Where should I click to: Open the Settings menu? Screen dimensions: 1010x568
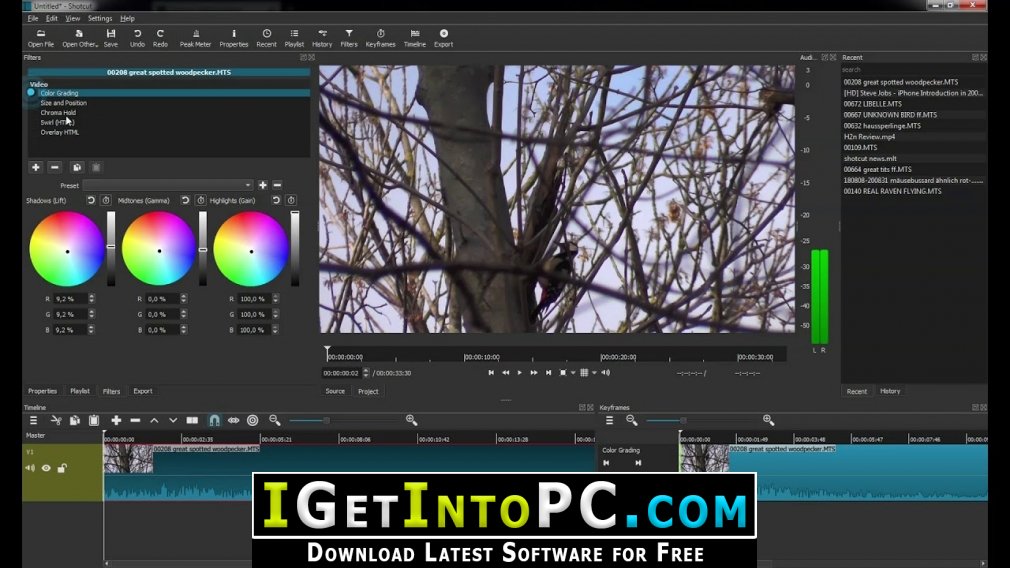100,18
